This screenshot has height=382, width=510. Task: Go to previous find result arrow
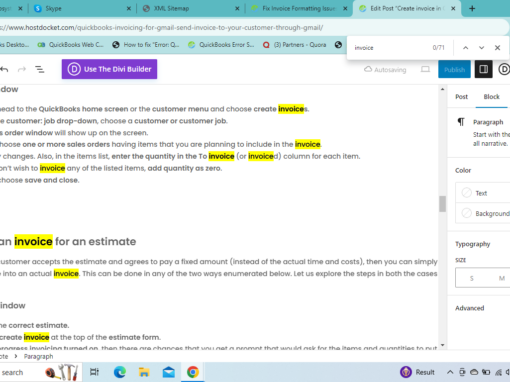(x=466, y=48)
